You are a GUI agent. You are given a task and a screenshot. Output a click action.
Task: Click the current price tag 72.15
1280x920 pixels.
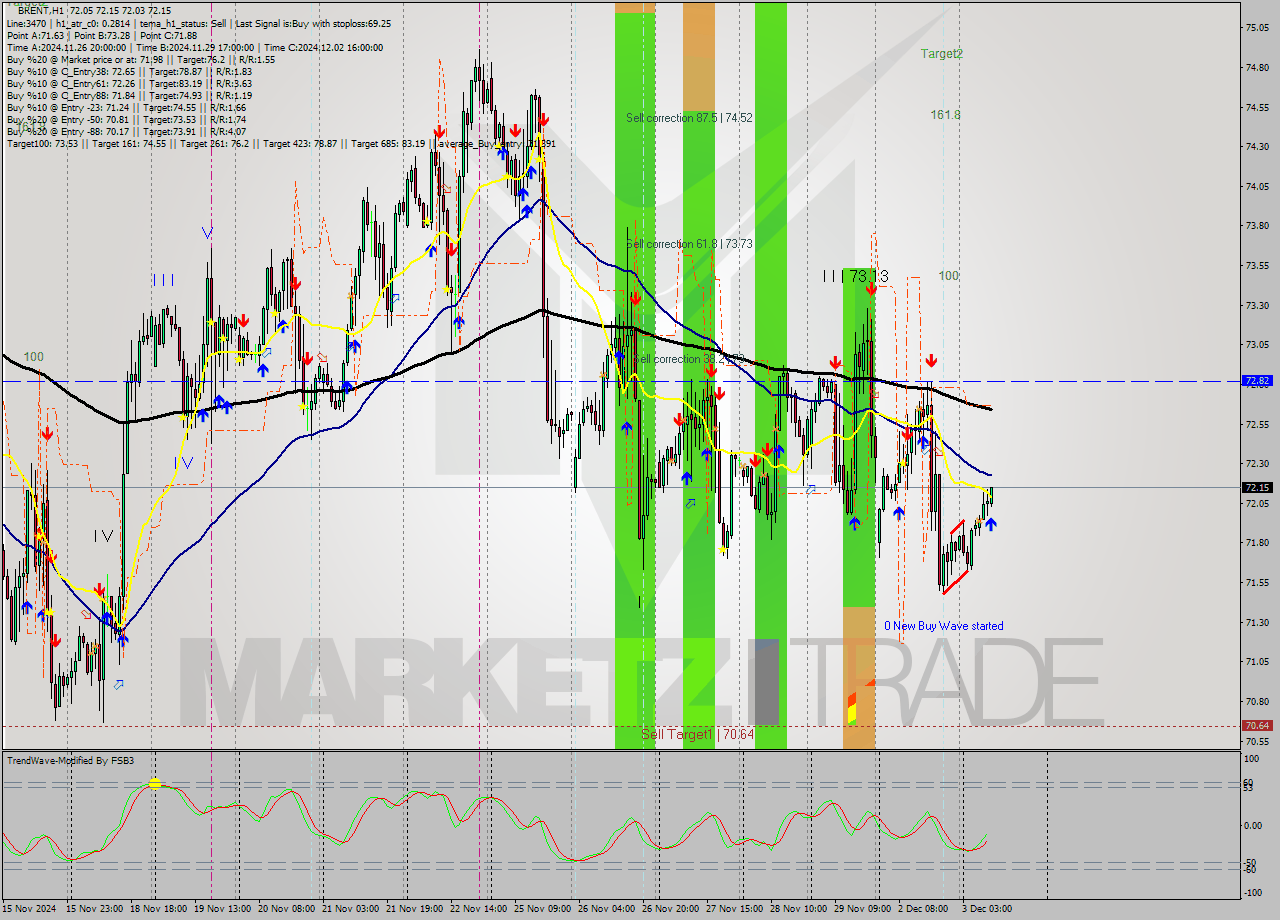(x=1257, y=488)
